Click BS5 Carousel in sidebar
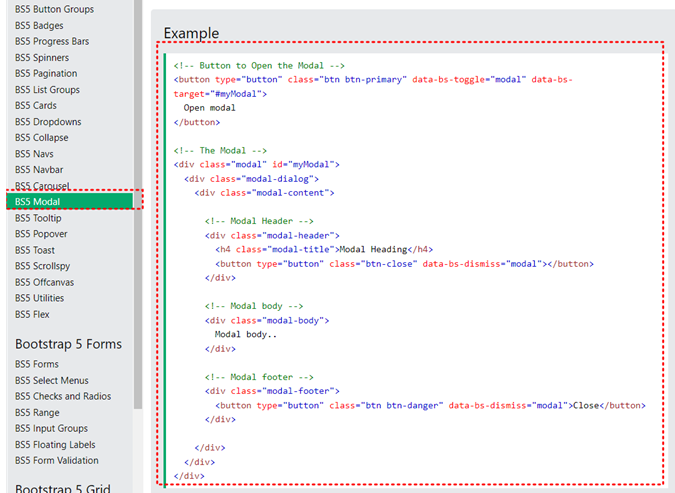This screenshot has height=493, width=675. [42, 186]
